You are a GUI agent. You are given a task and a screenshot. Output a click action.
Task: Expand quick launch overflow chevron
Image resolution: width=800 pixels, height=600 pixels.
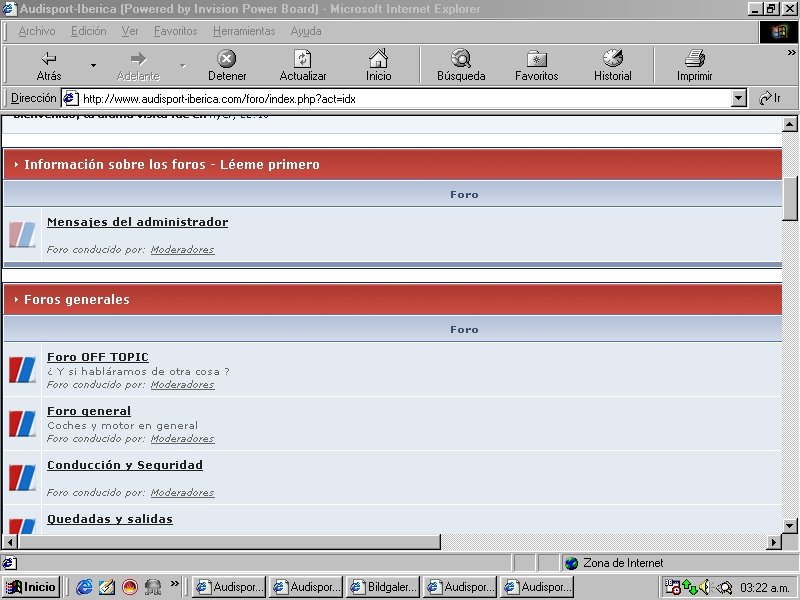click(x=175, y=583)
